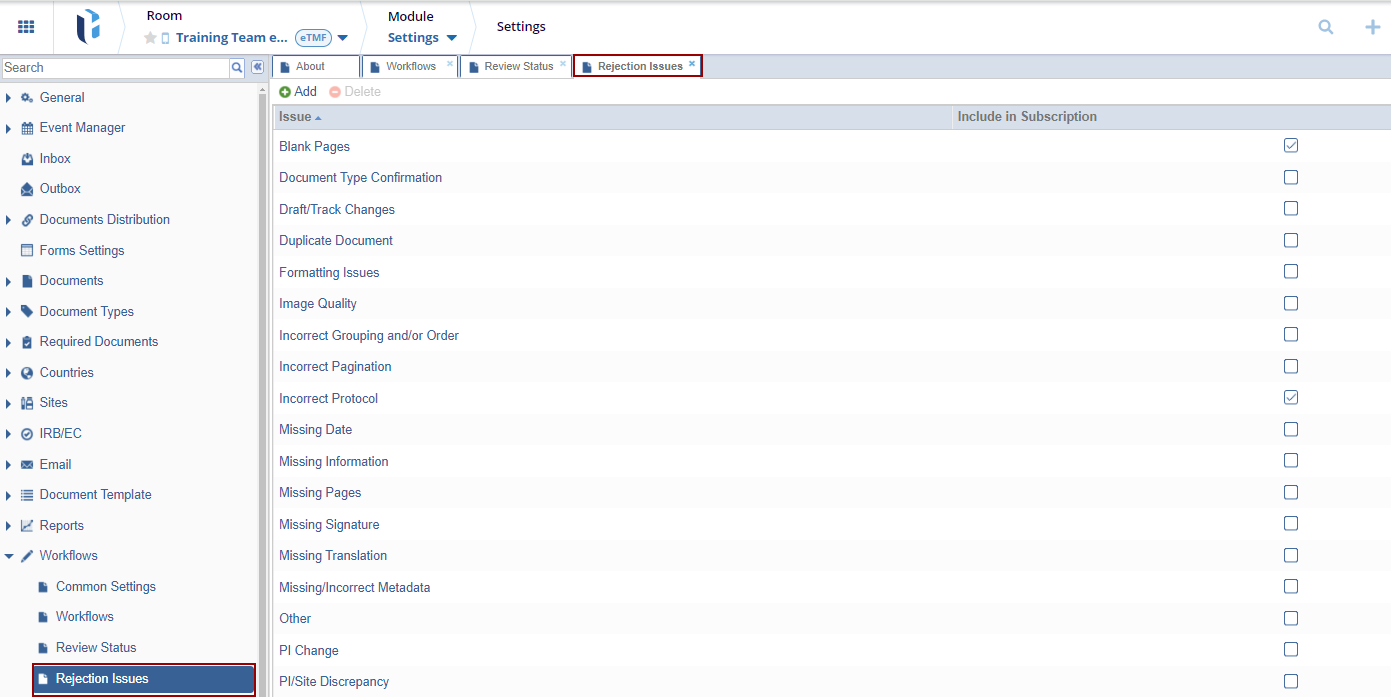Open the app launcher grid icon
Image resolution: width=1391 pixels, height=697 pixels.
pyautogui.click(x=26, y=27)
